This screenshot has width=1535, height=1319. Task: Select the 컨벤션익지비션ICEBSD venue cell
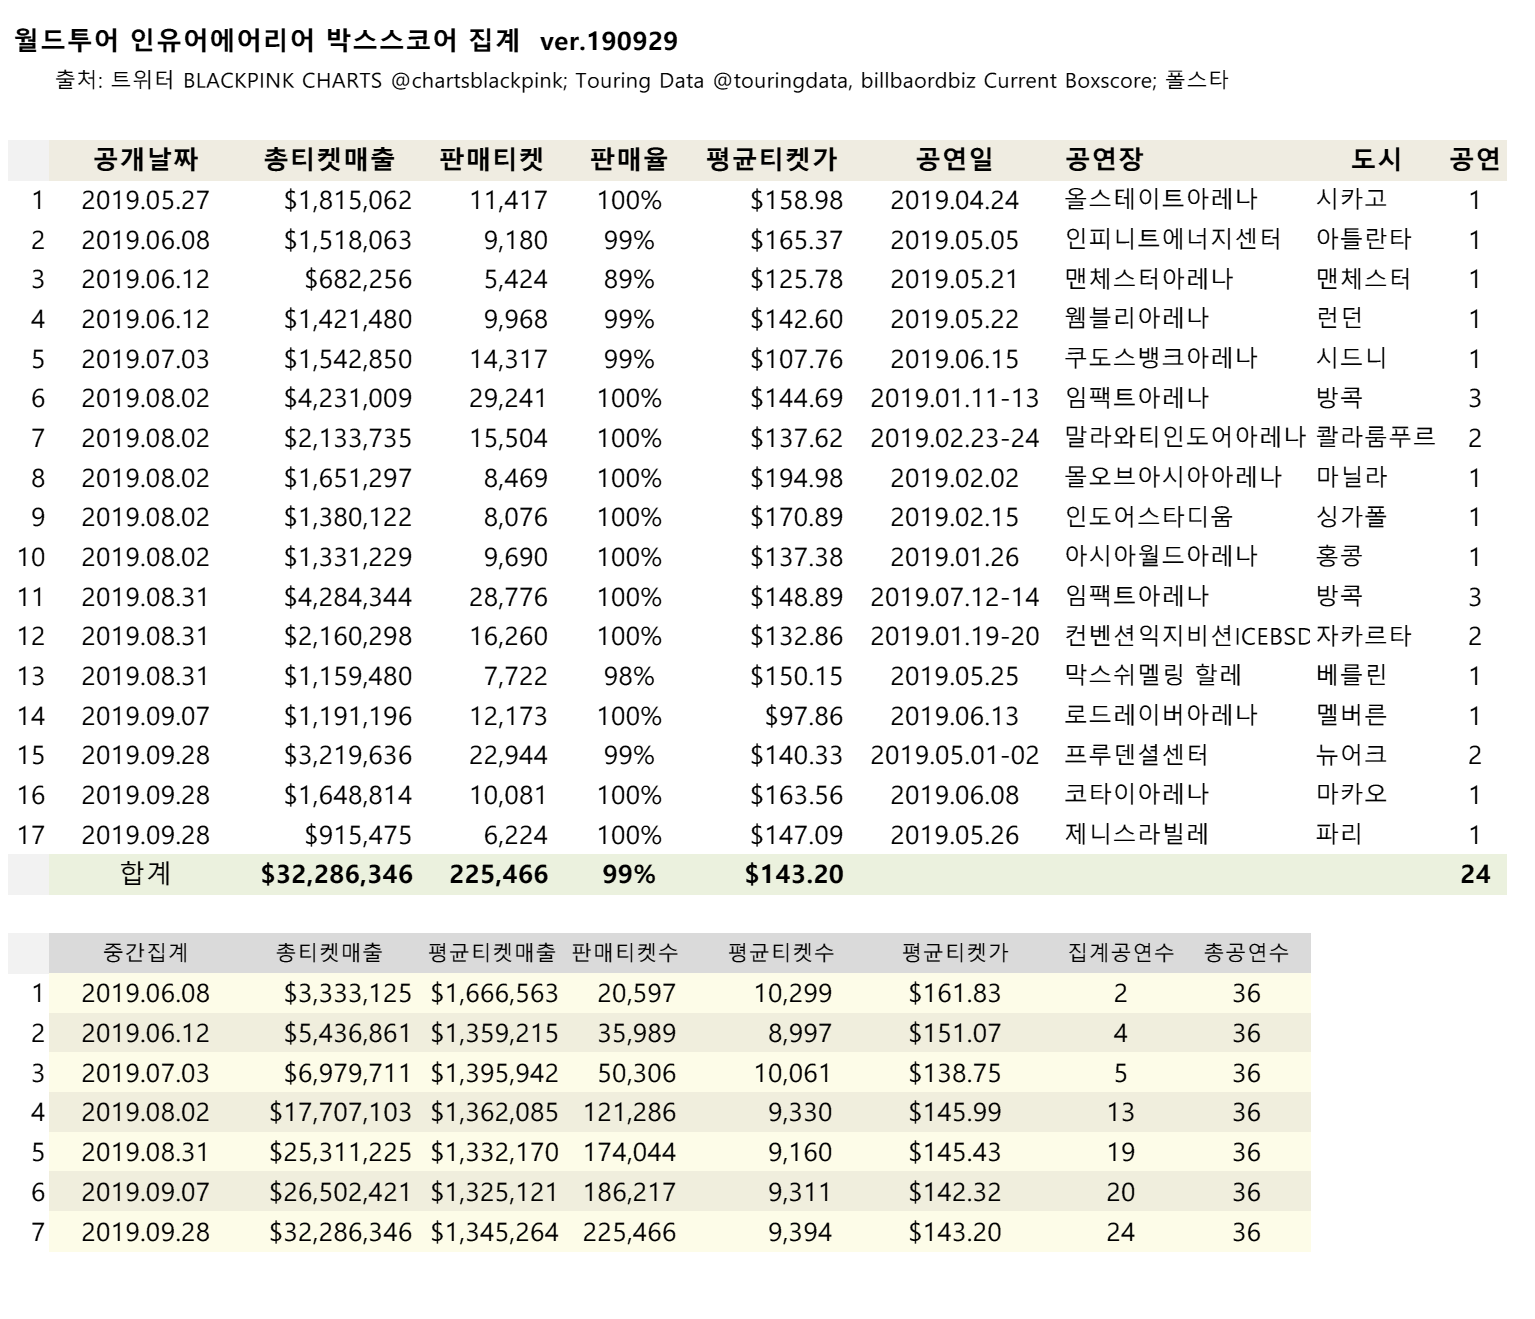(1187, 636)
